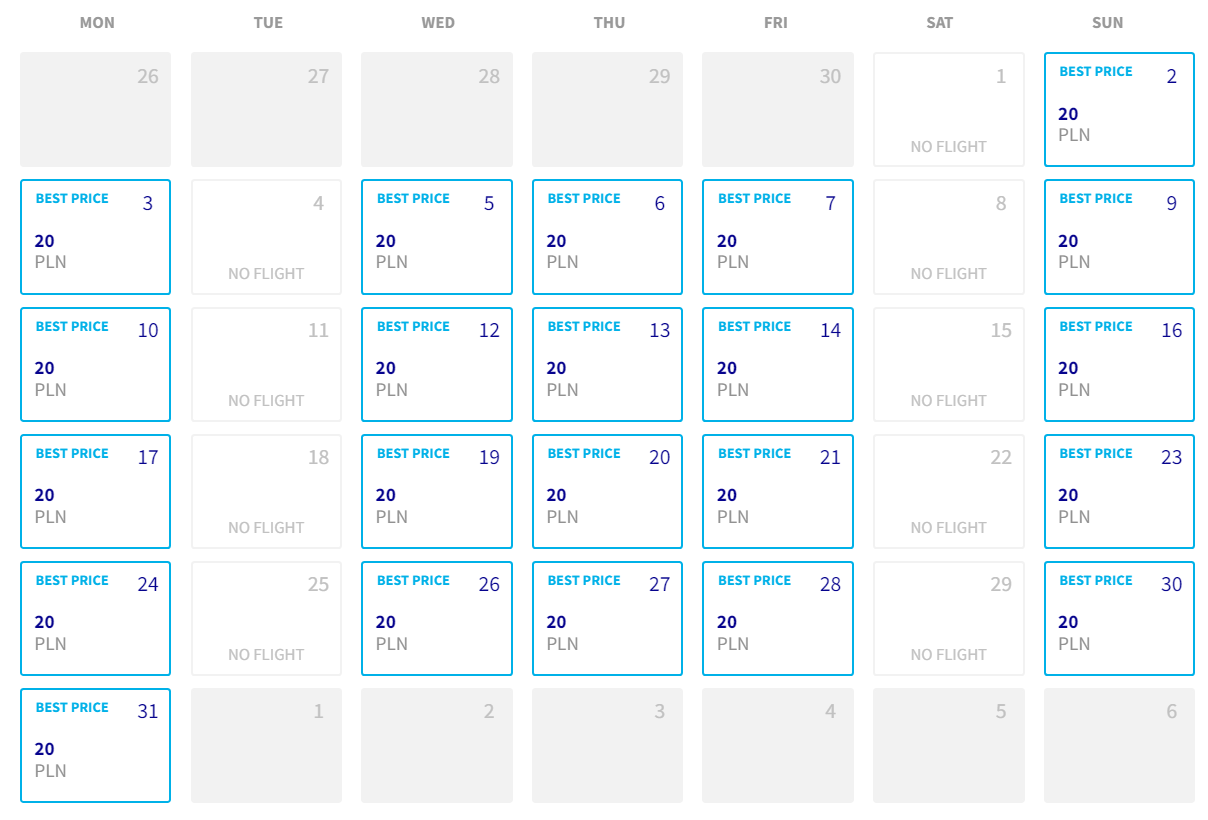Choose the best-price cell for the 3rd
Screen dimensions: 1208x820
point(95,237)
